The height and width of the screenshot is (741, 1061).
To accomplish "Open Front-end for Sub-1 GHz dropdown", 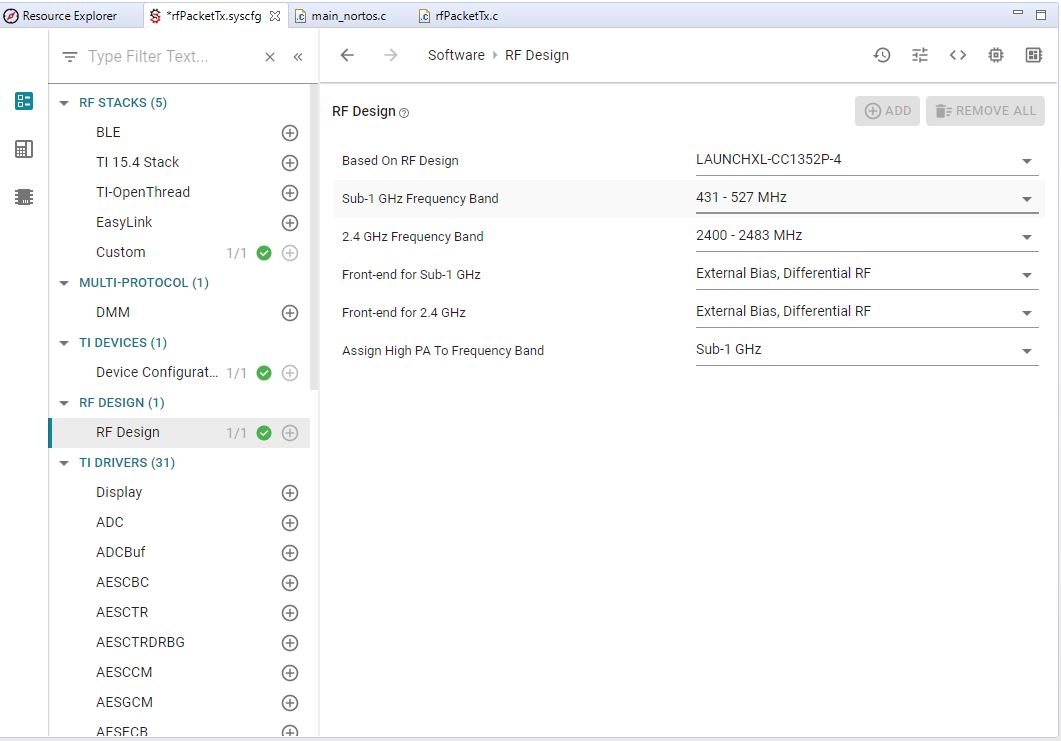I will click(867, 274).
